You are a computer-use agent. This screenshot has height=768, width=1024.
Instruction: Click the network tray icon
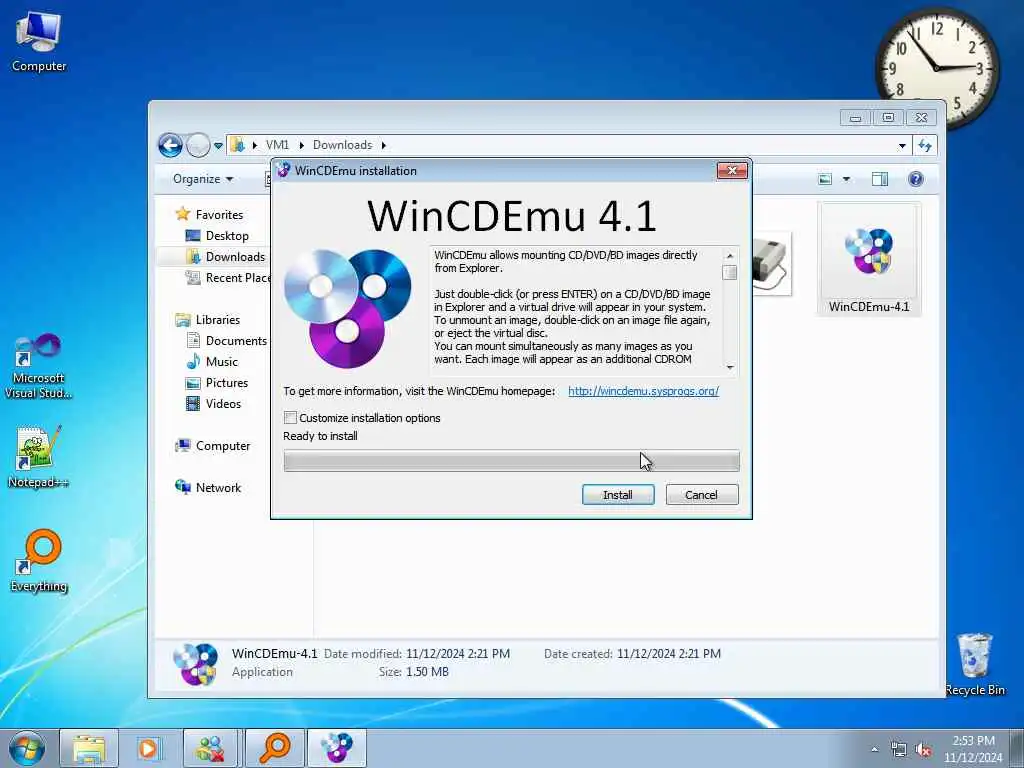(x=899, y=750)
